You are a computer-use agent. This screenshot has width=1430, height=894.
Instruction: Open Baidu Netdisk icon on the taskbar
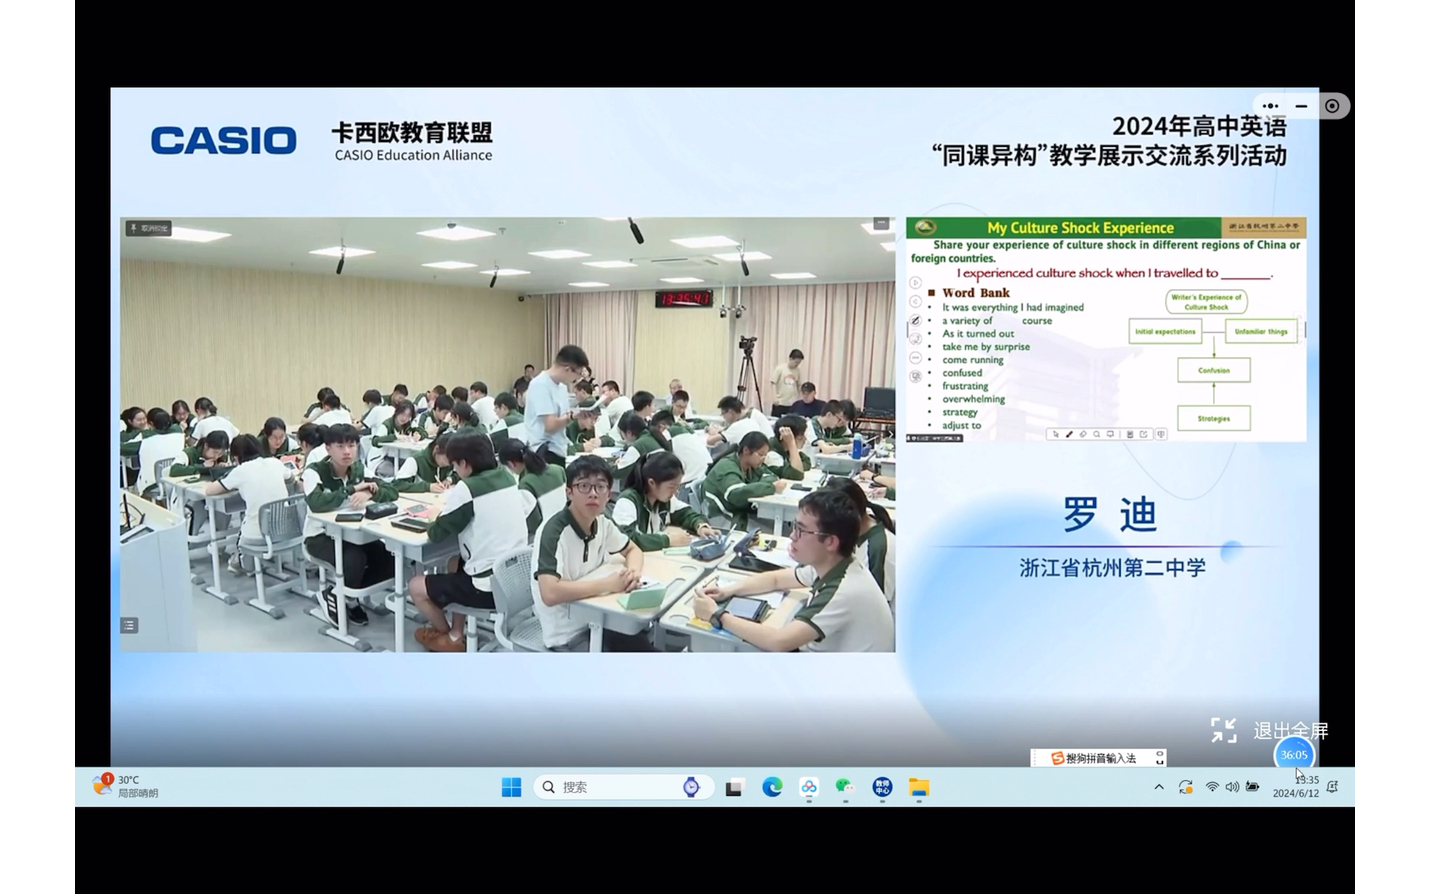(809, 788)
